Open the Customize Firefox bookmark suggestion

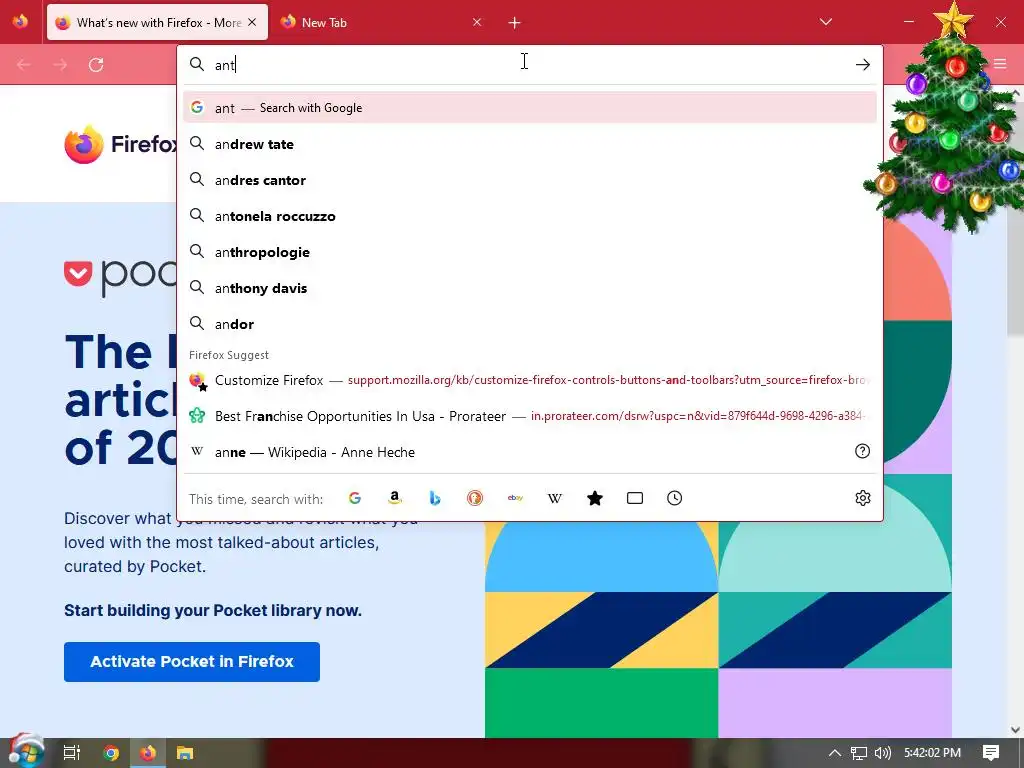[x=530, y=380]
